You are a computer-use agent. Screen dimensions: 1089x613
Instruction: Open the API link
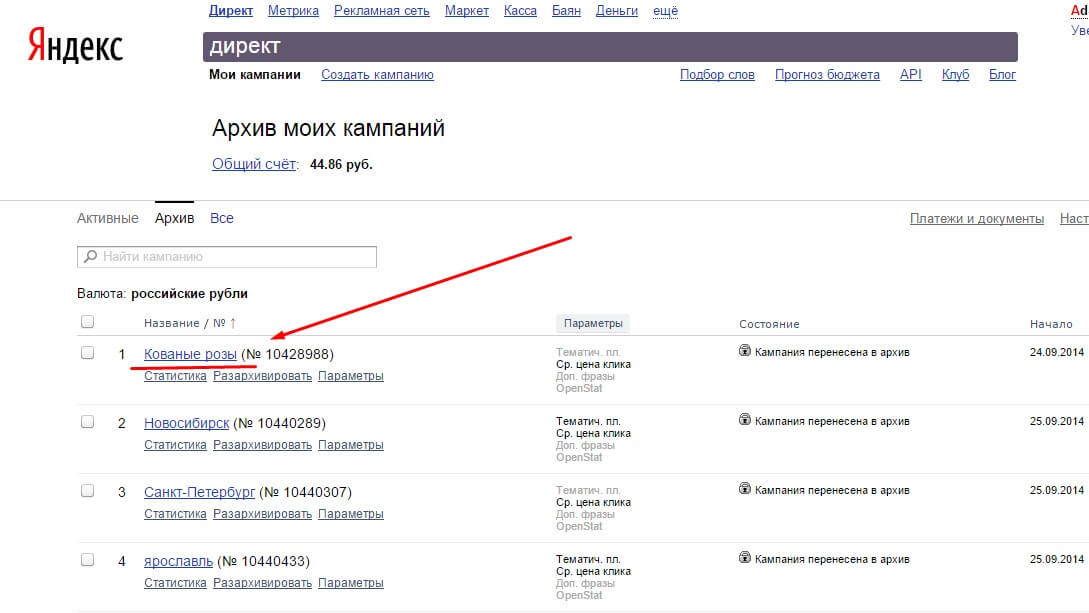(x=911, y=75)
